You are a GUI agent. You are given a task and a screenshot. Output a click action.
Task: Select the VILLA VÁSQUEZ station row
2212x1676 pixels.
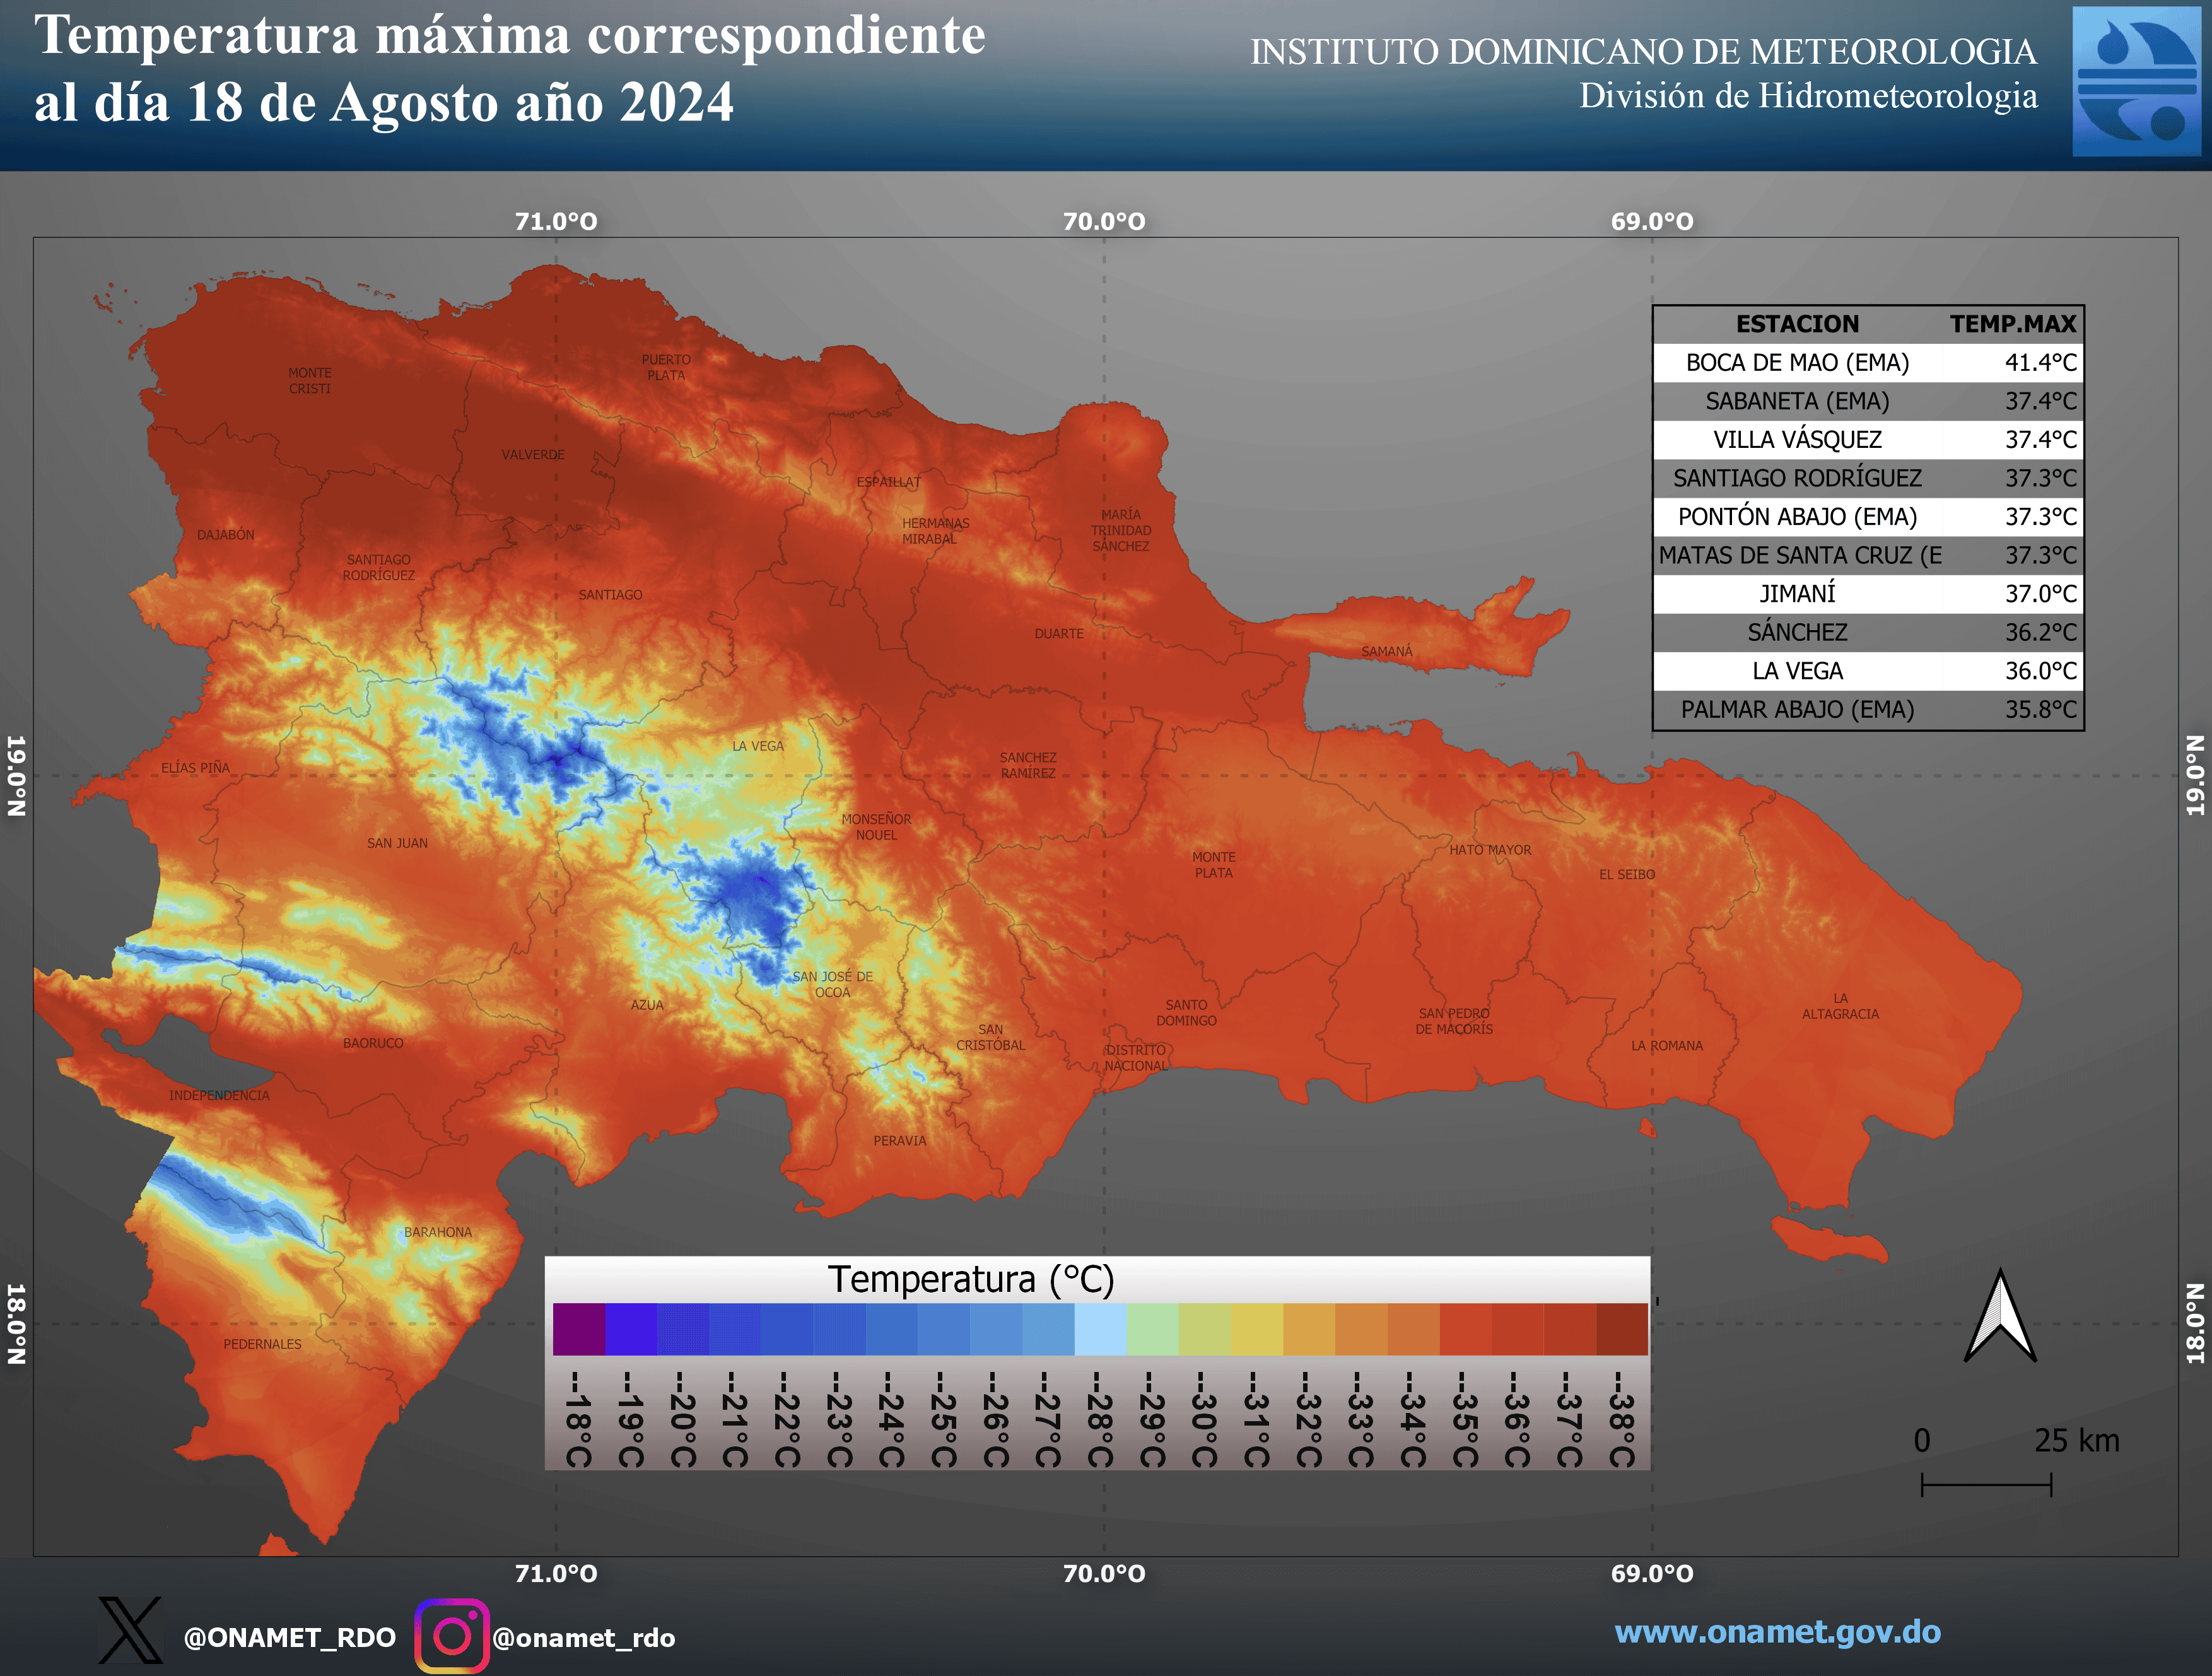1868,440
